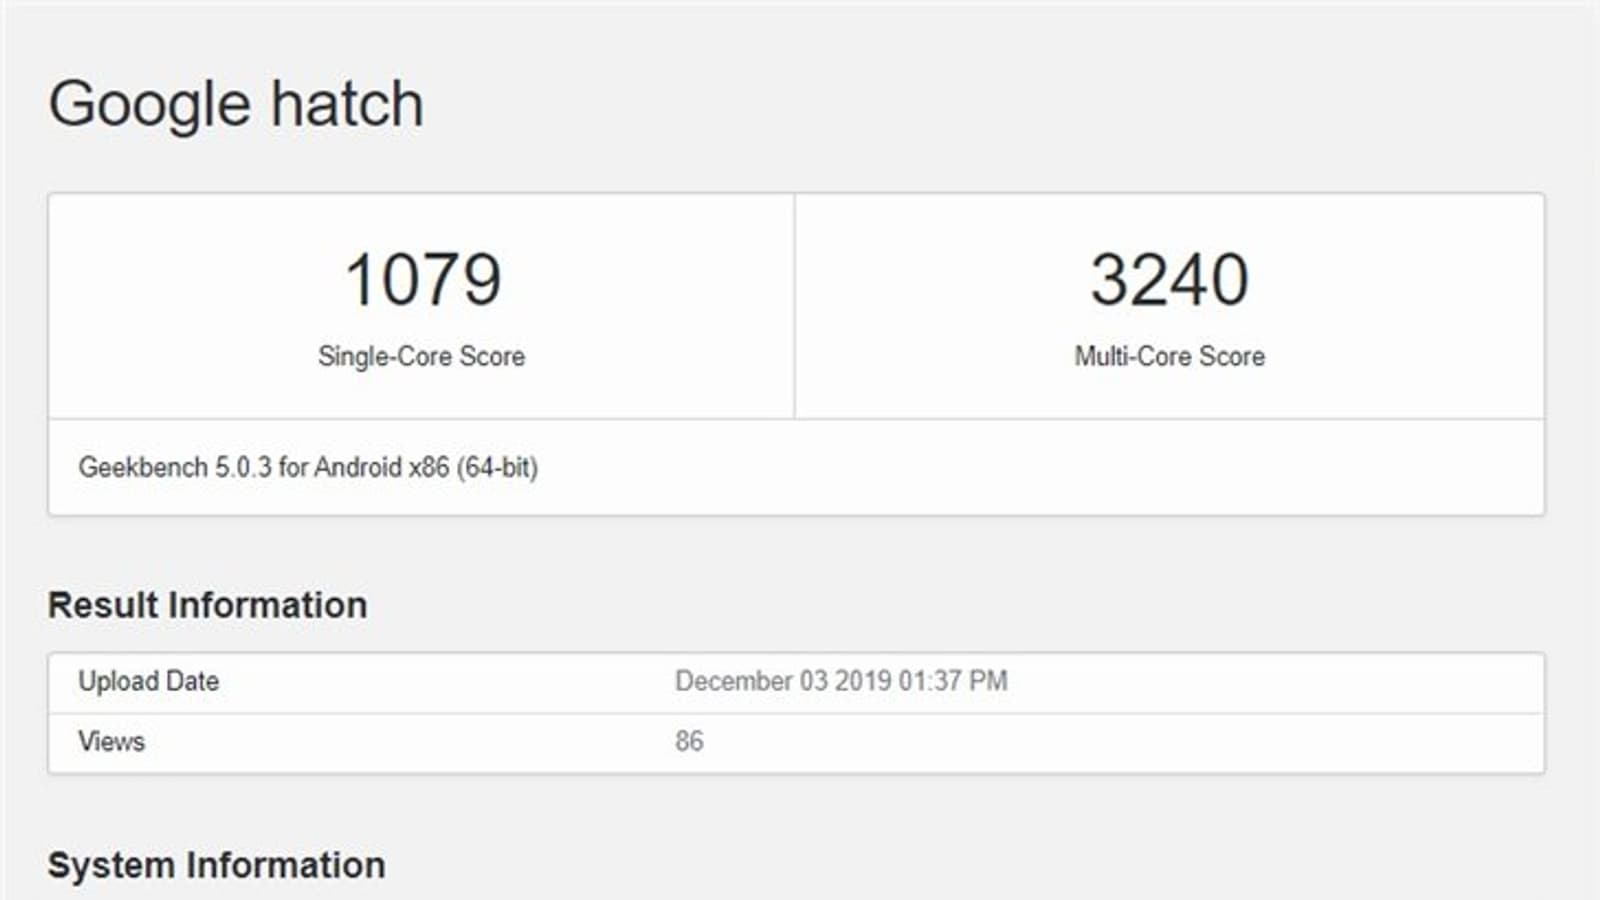Click the "Single-Core Score" label
This screenshot has height=900, width=1600.
(421, 356)
